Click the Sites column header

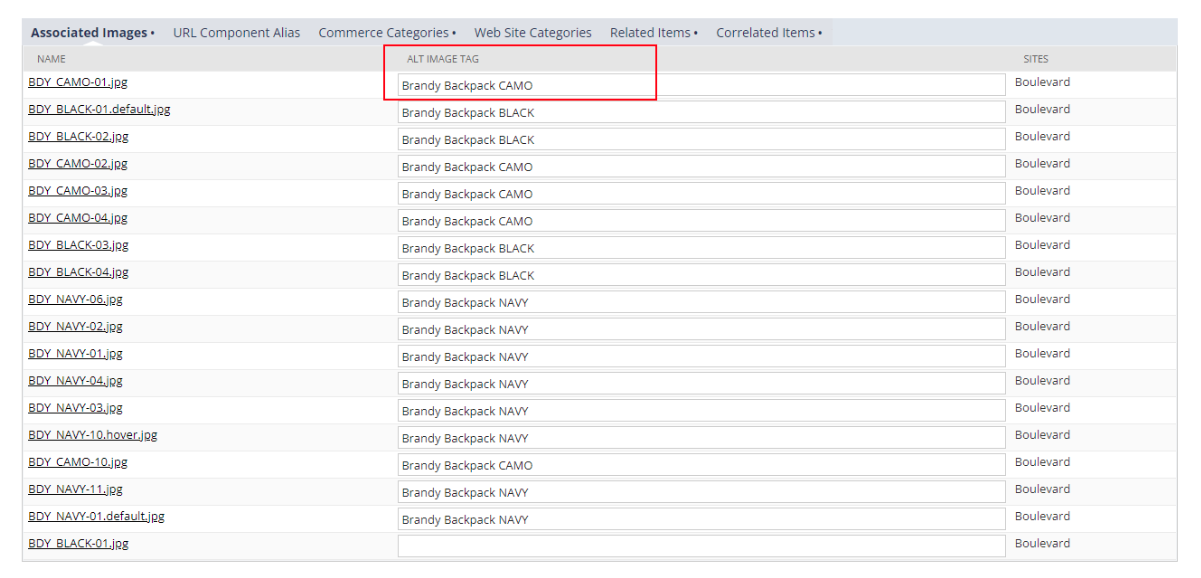click(1035, 59)
